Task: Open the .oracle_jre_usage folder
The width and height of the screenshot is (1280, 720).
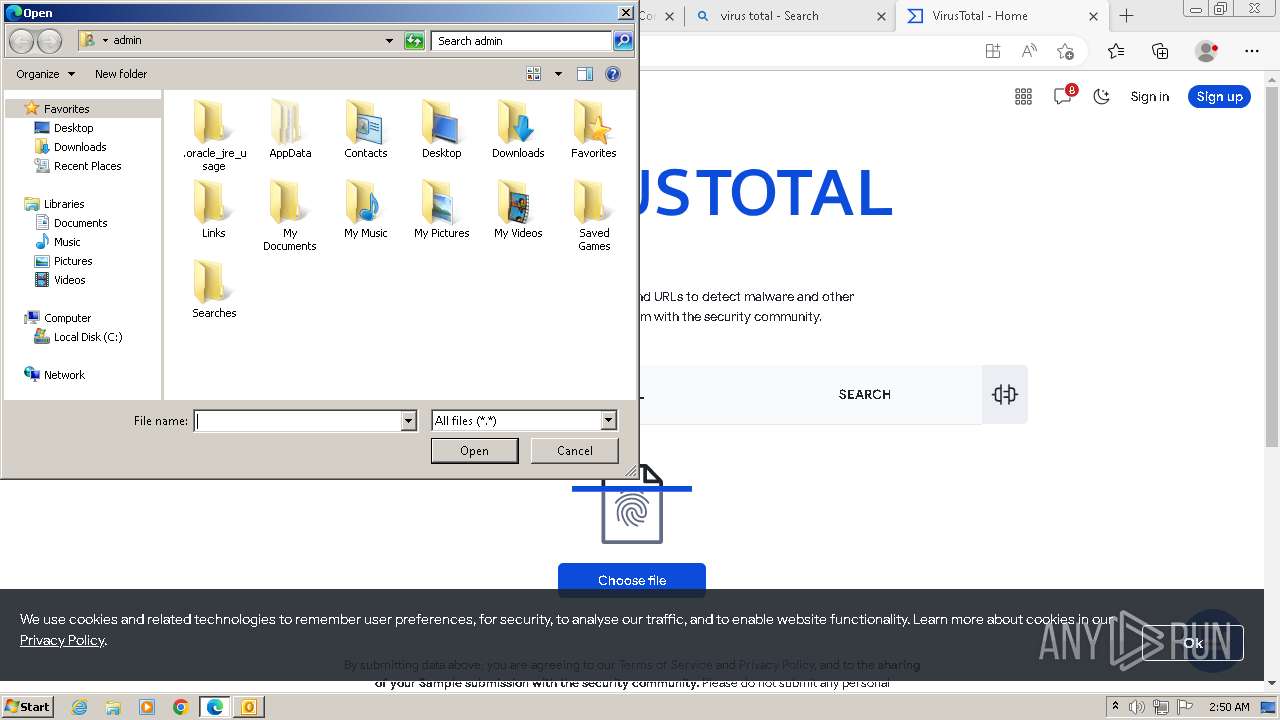Action: pyautogui.click(x=214, y=135)
